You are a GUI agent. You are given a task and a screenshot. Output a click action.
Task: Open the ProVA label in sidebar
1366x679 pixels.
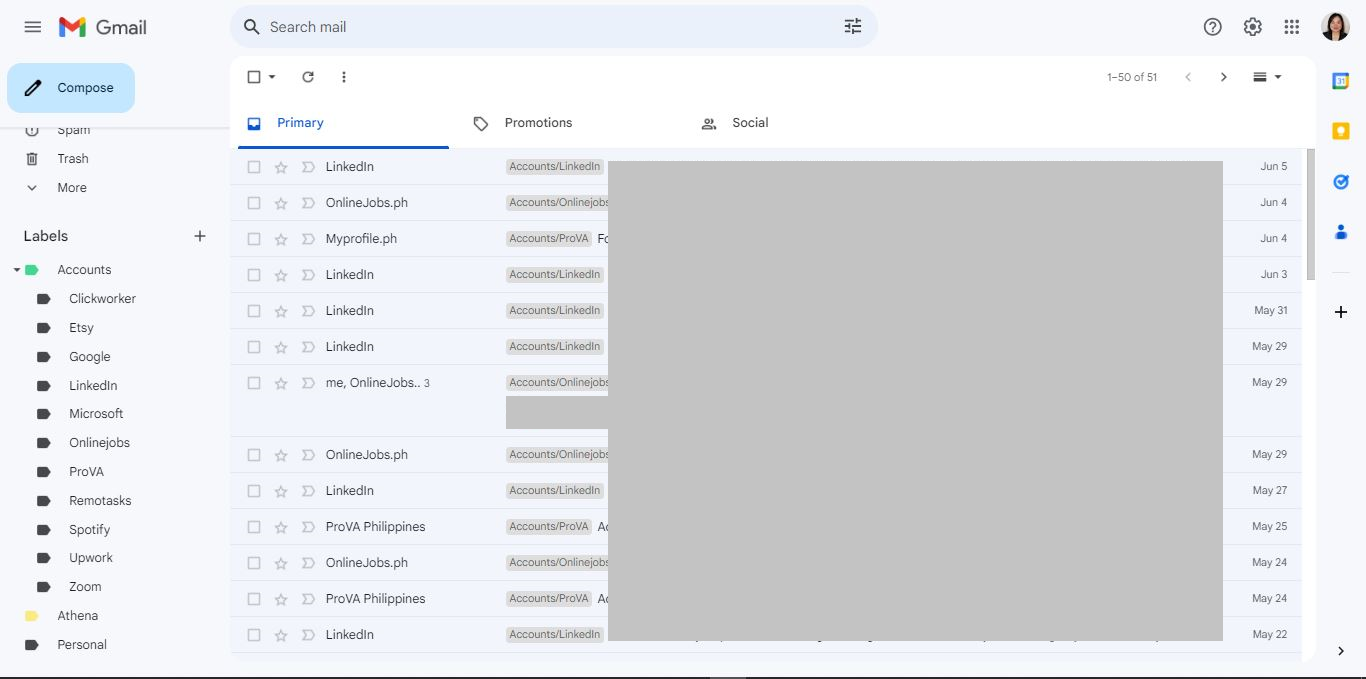[x=86, y=472]
